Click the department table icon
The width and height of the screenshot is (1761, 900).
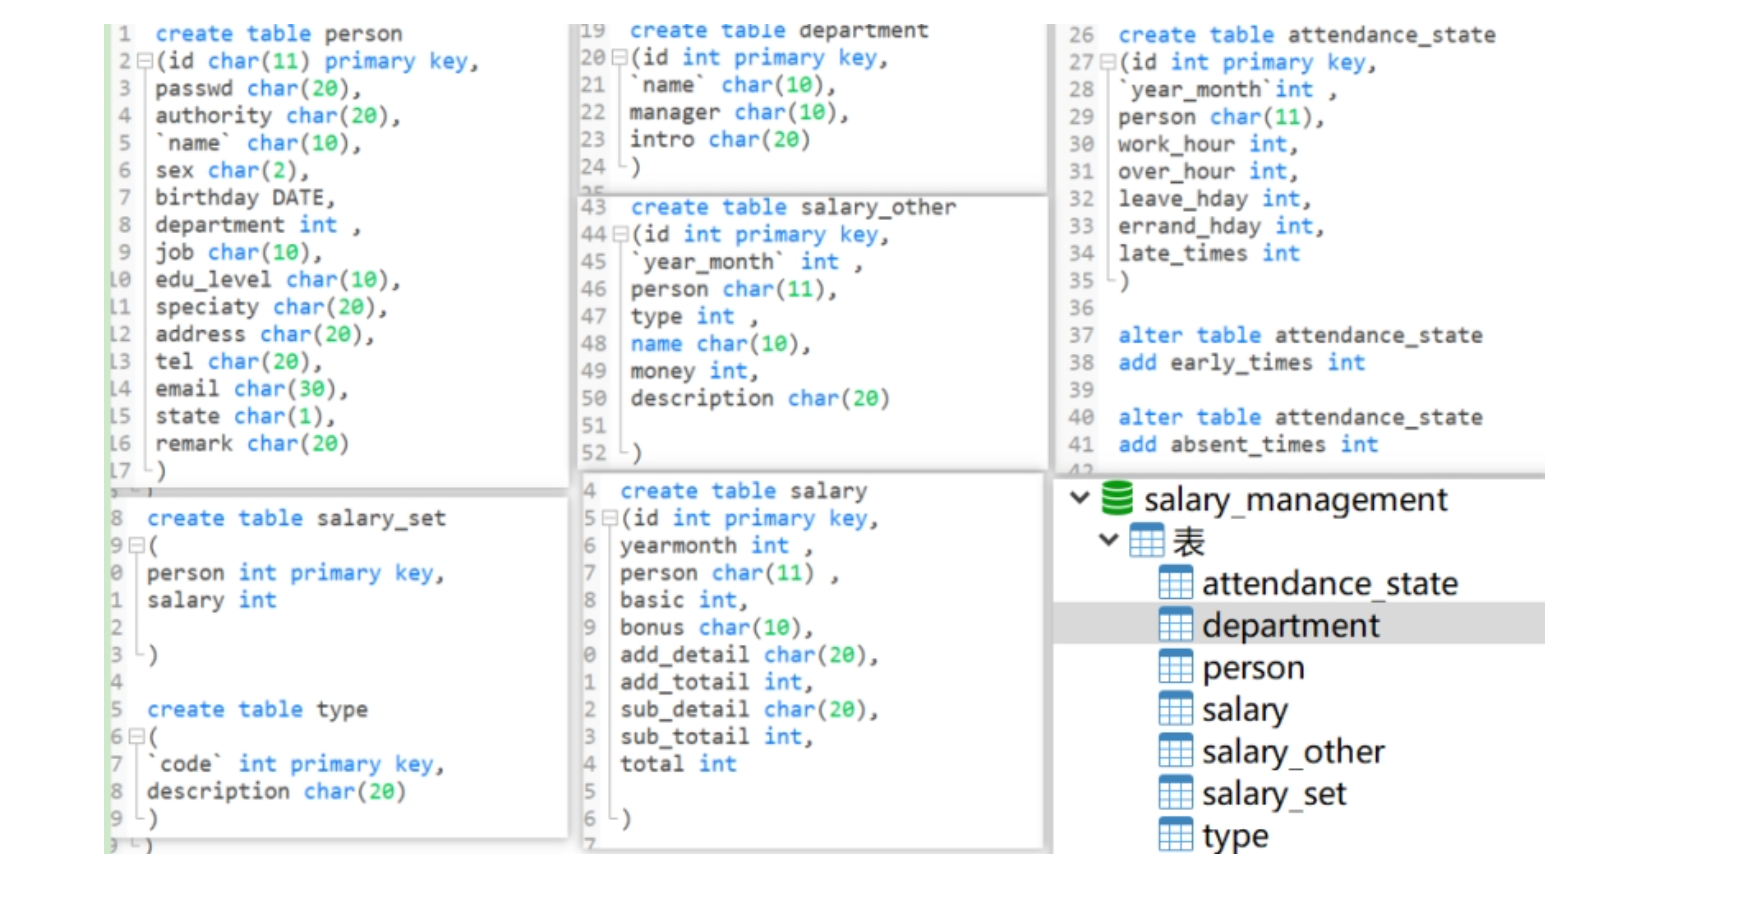point(1175,625)
